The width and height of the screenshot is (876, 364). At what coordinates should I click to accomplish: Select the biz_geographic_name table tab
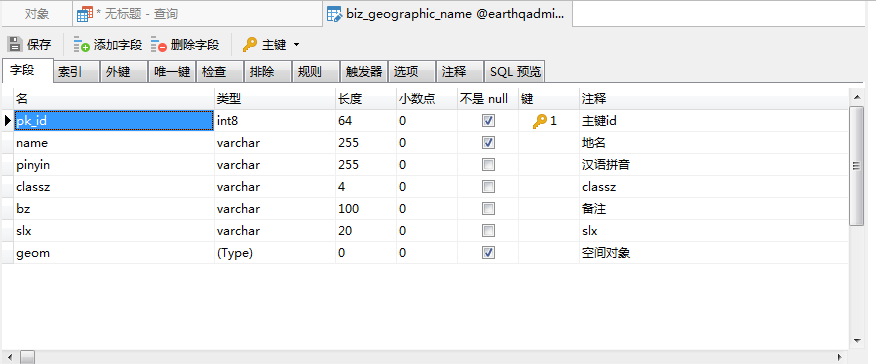click(447, 14)
